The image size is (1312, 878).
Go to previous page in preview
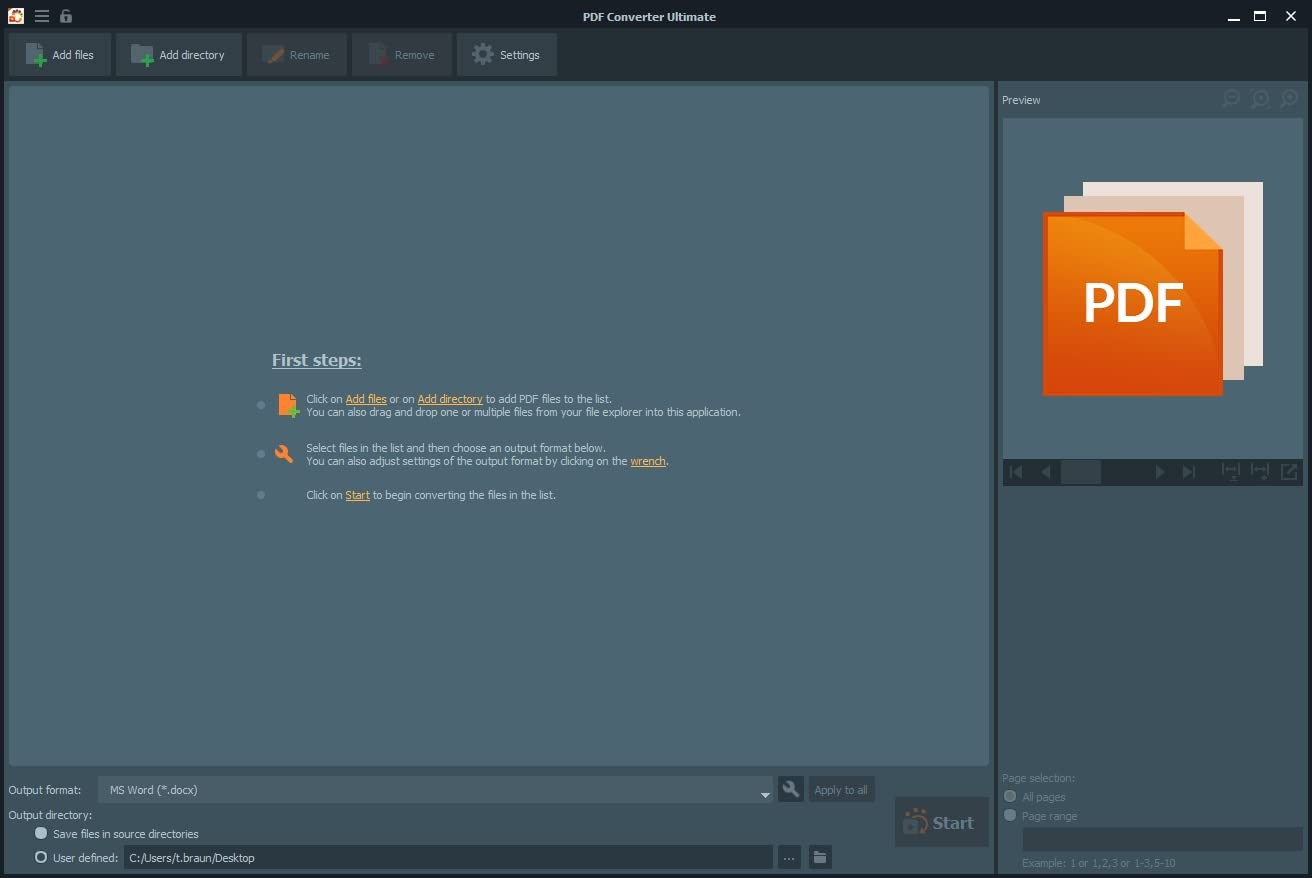click(x=1045, y=472)
